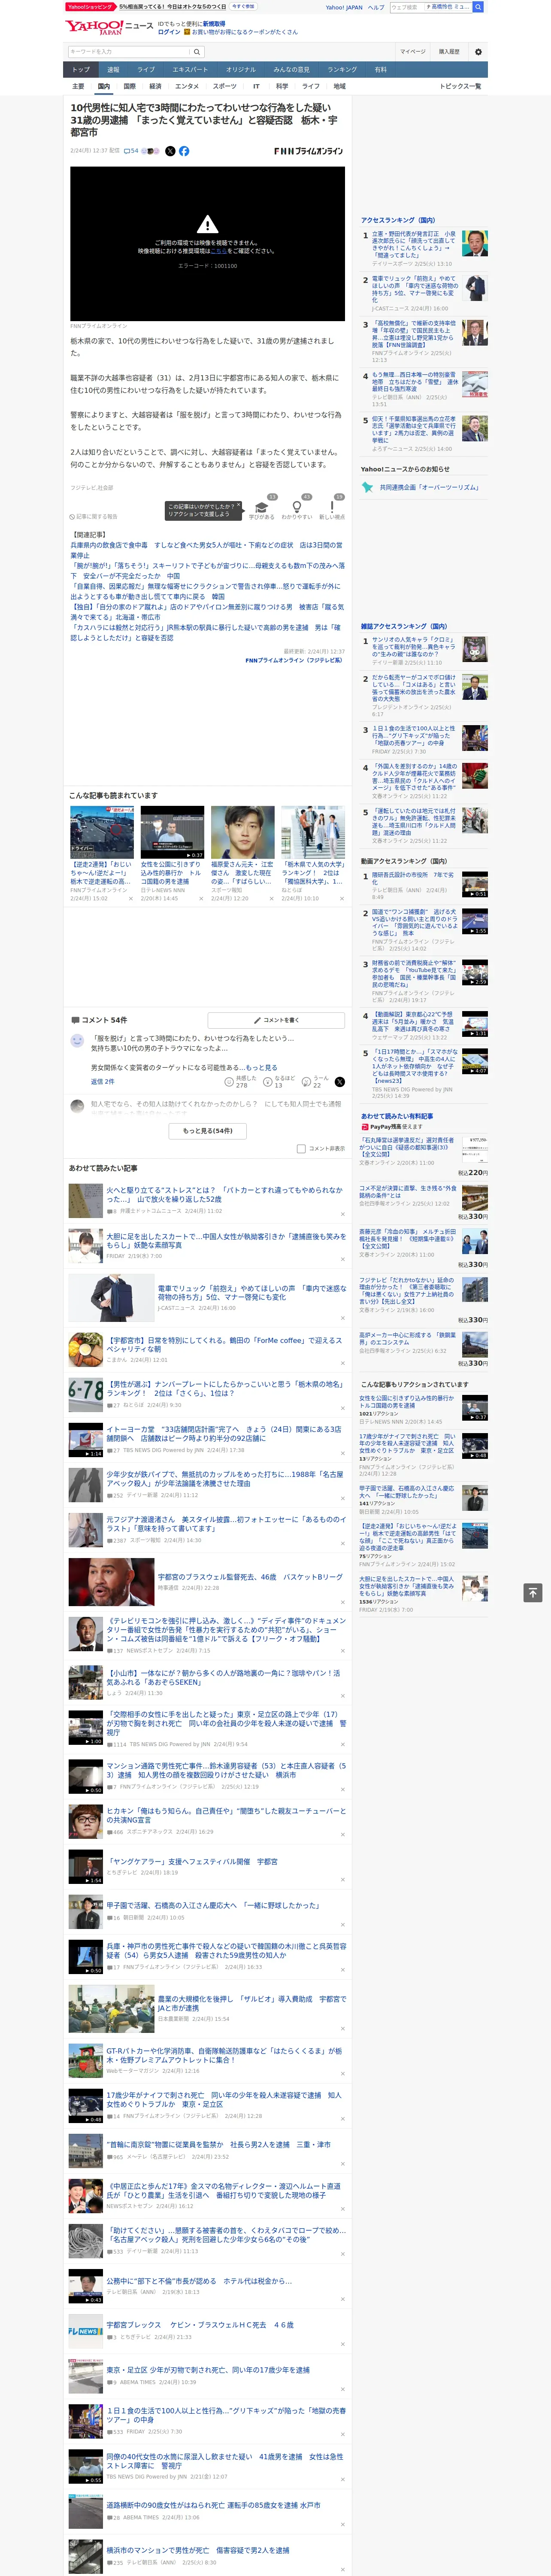Viewport: 551px width, 2576px height.
Task: Click the 学びがある graduation cap reaction
Action: [262, 507]
